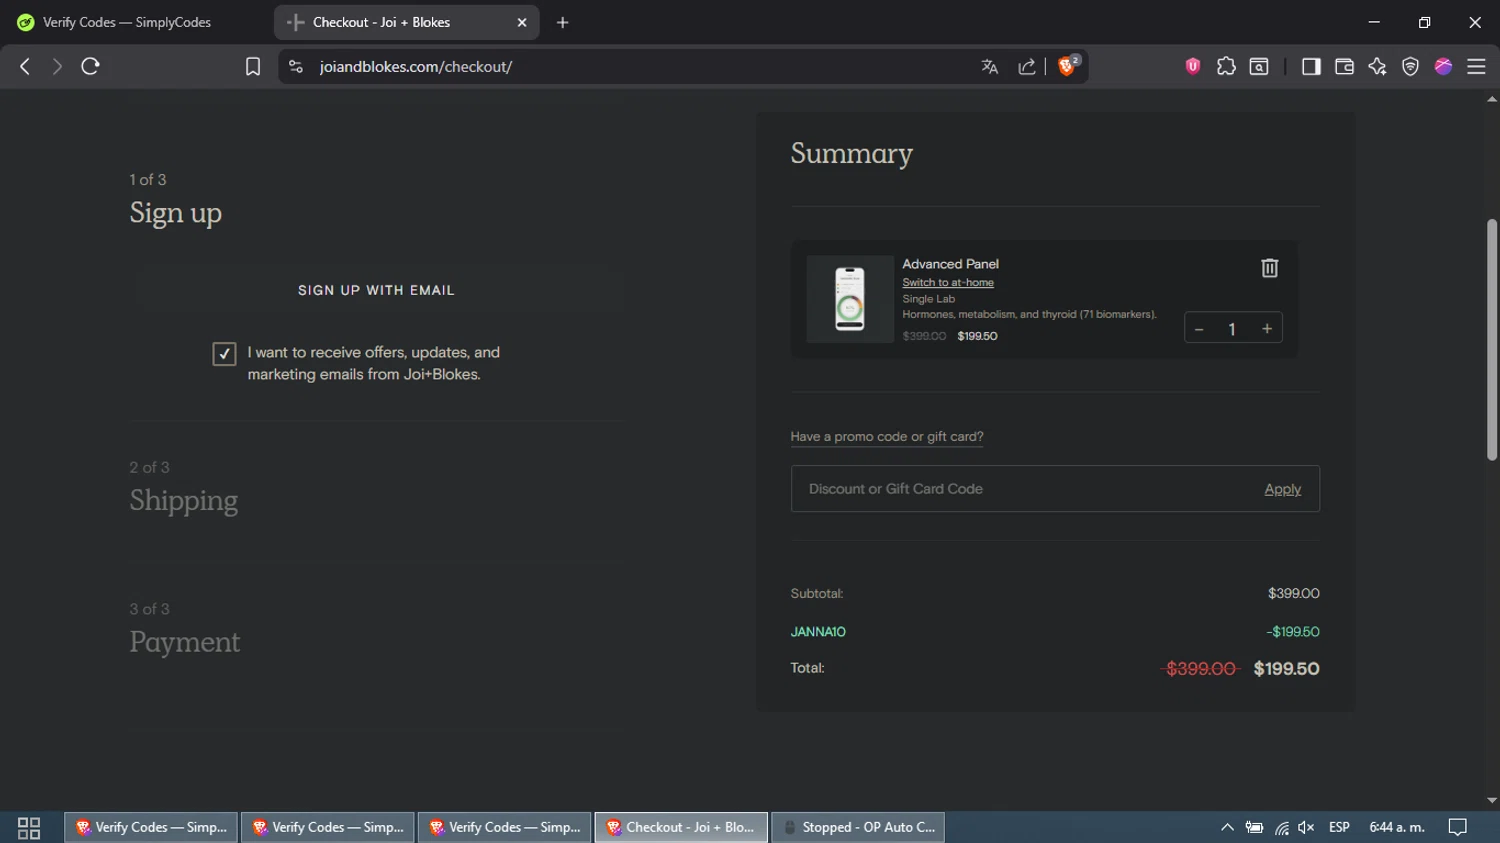Open the Windows Task View icon
Screen dimensions: 1500x843
pos(29,827)
